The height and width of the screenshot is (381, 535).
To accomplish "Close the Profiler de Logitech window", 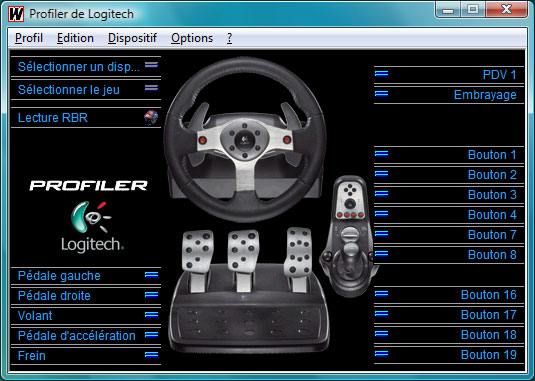I will pos(506,10).
